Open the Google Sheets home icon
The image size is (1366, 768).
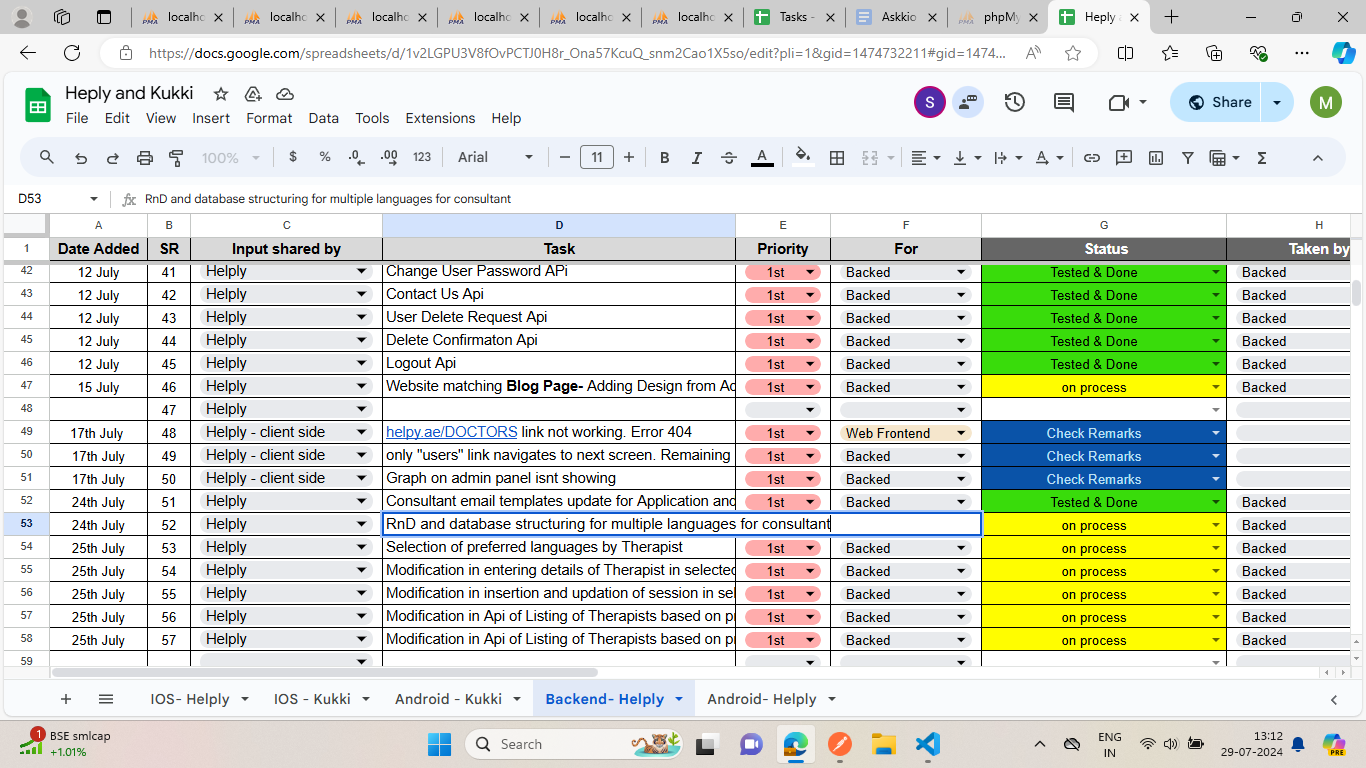pyautogui.click(x=38, y=104)
